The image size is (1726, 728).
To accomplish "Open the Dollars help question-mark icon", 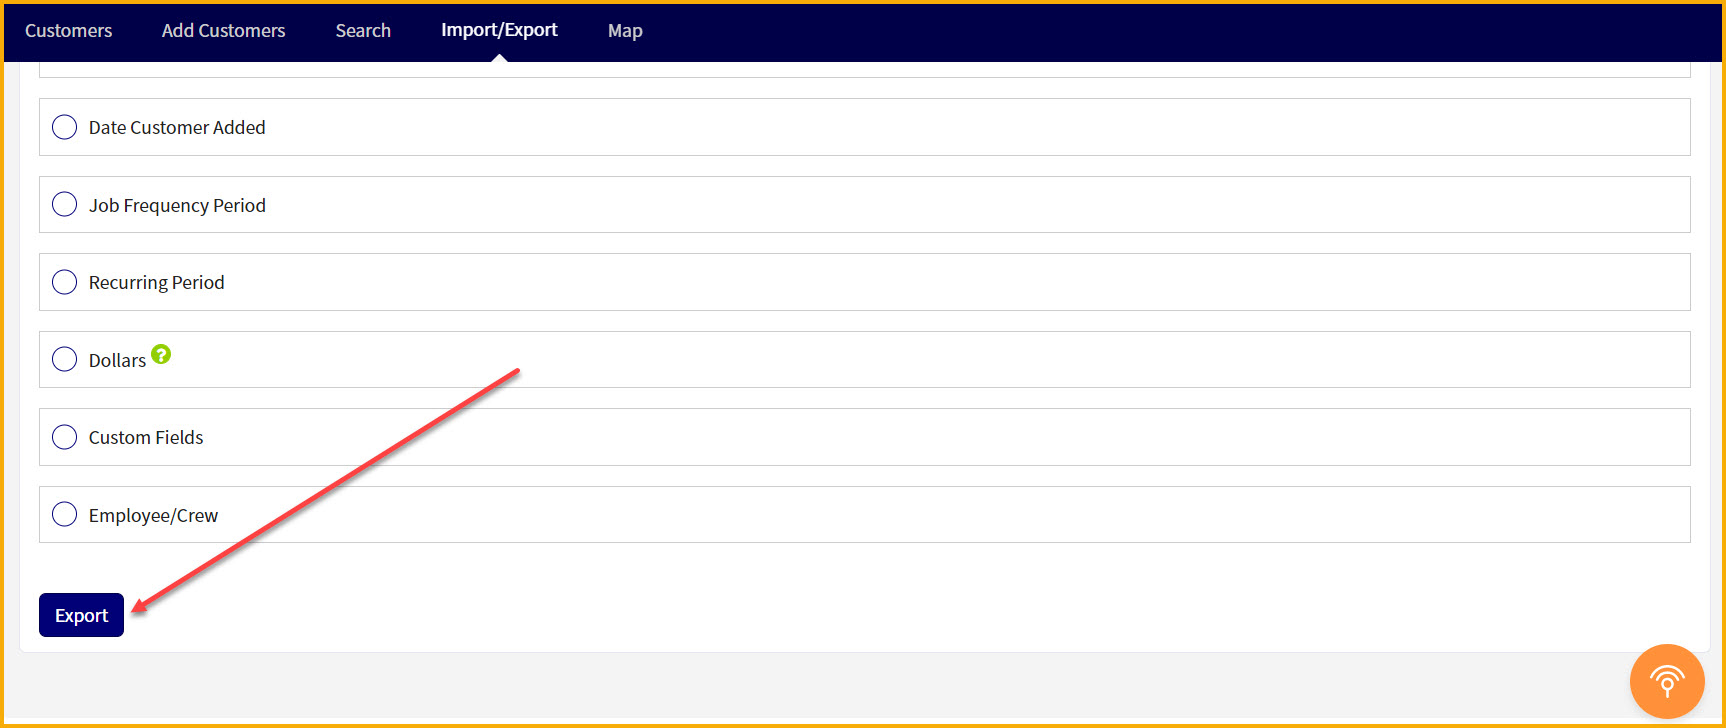I will pos(161,354).
